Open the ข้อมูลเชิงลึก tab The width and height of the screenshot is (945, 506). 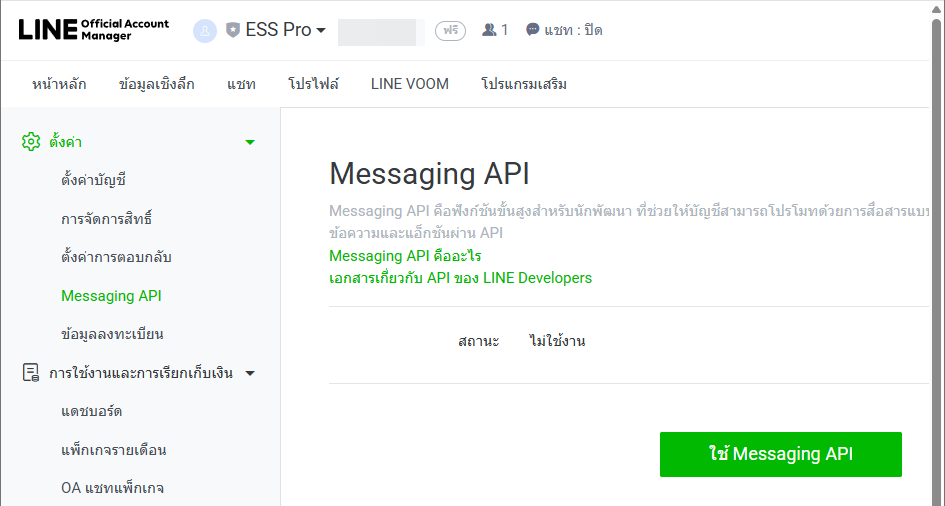pos(157,84)
